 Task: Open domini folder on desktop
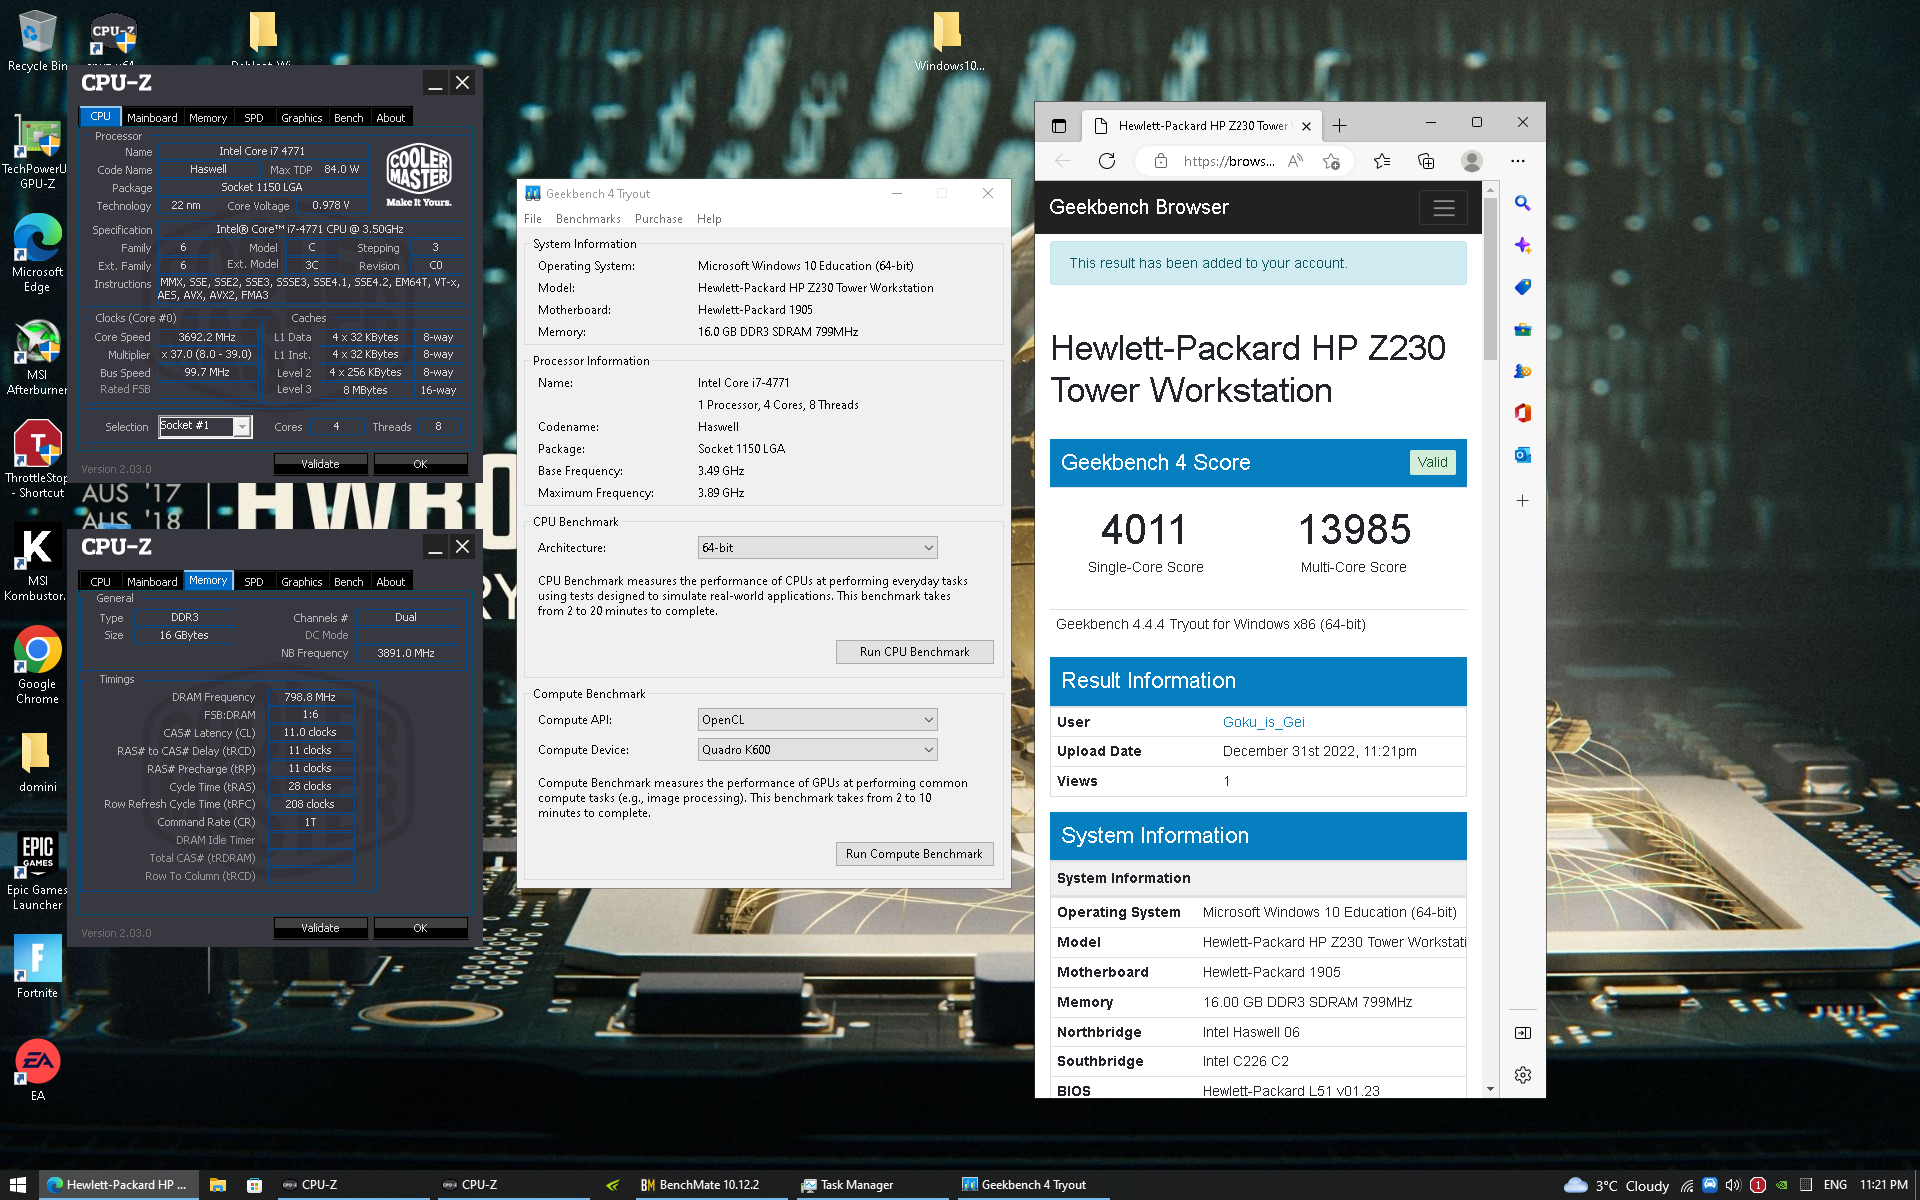[x=37, y=762]
